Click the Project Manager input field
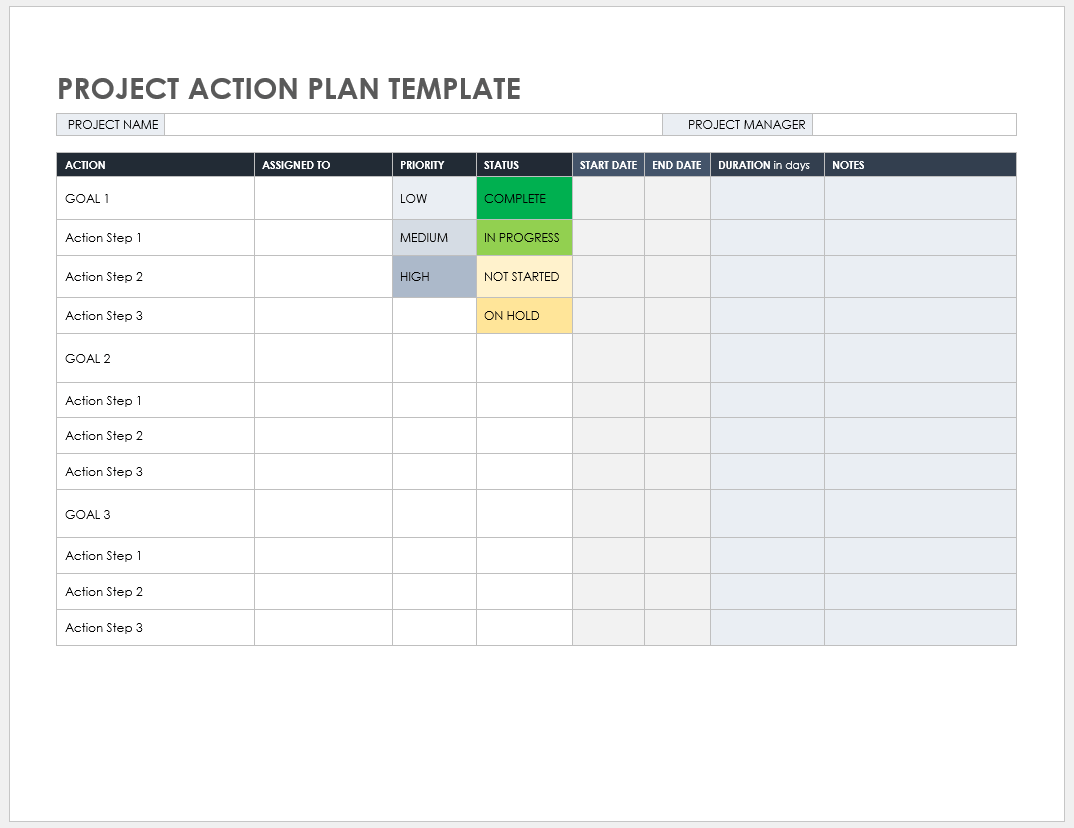1074x828 pixels. [x=914, y=125]
